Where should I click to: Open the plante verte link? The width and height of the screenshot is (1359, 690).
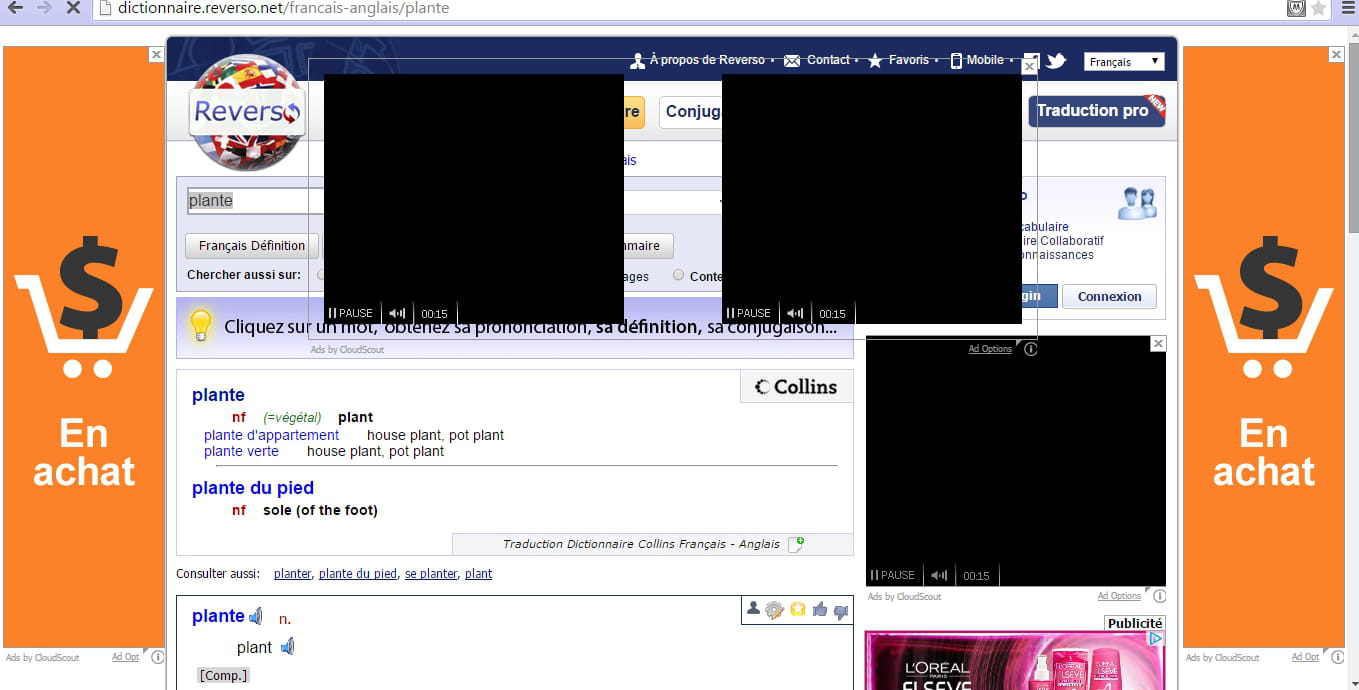pos(241,451)
